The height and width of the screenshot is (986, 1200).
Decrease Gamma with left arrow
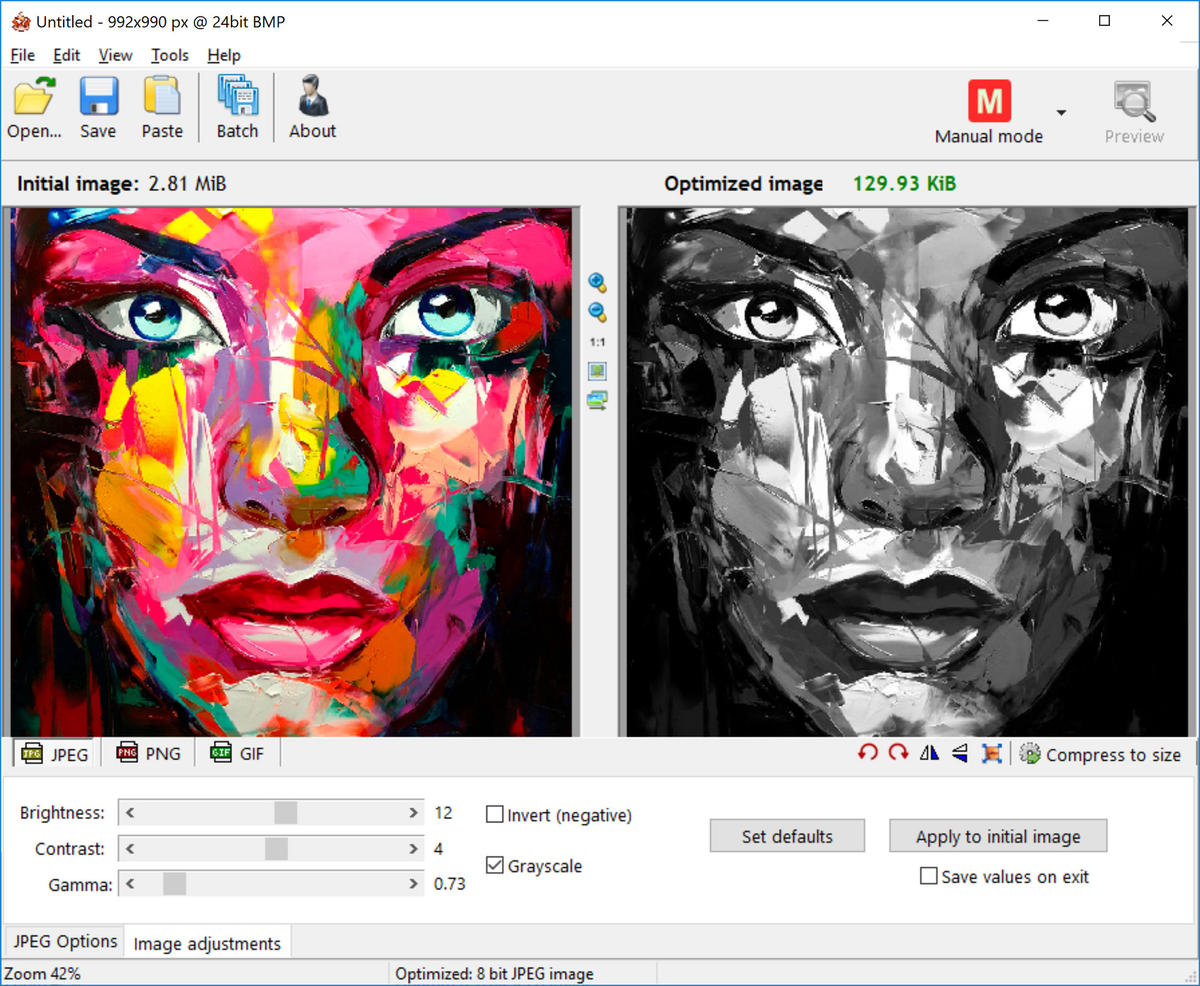(130, 884)
